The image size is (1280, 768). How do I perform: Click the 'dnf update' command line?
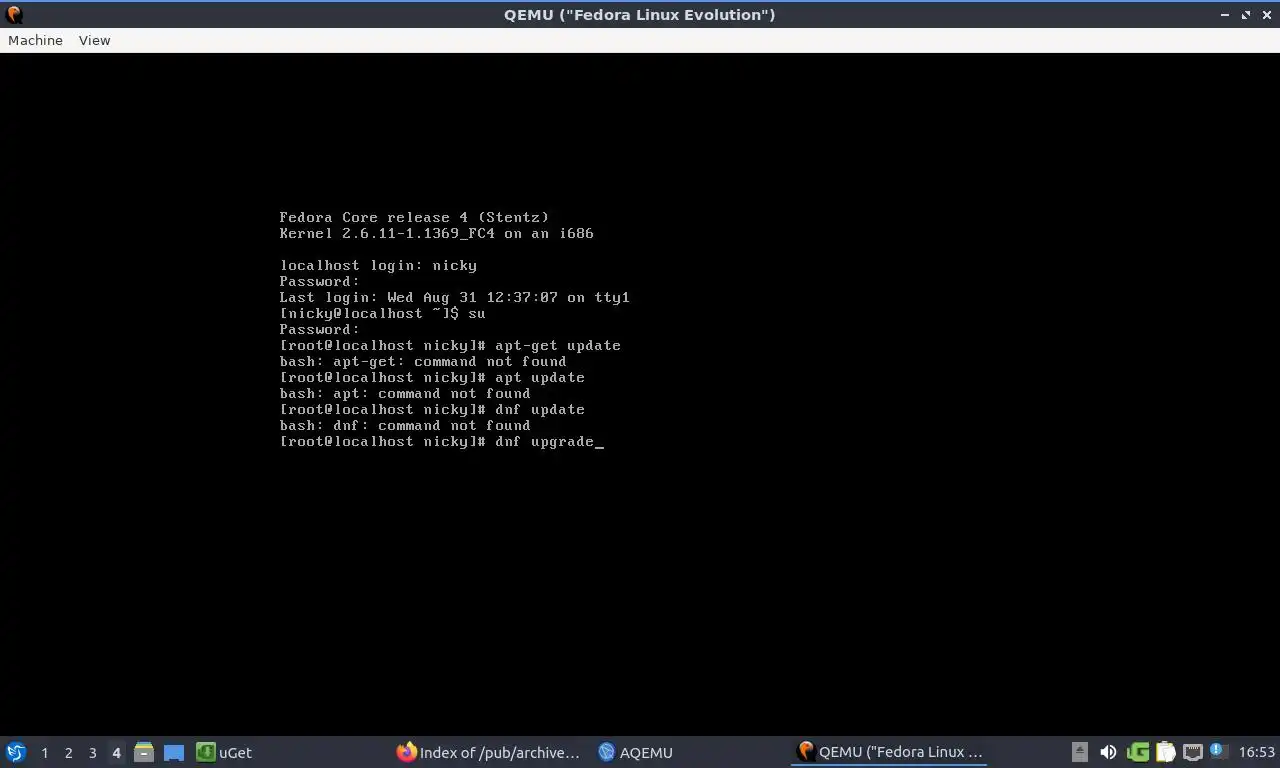(x=432, y=409)
